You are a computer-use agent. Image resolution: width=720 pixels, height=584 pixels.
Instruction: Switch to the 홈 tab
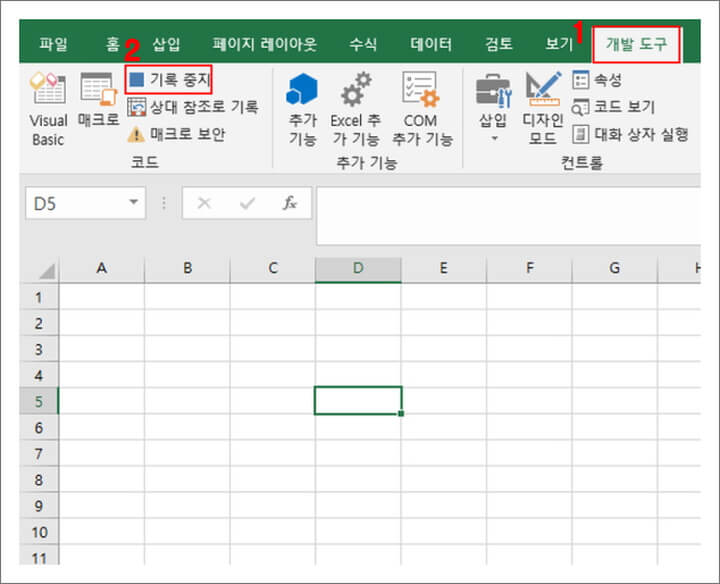112,44
